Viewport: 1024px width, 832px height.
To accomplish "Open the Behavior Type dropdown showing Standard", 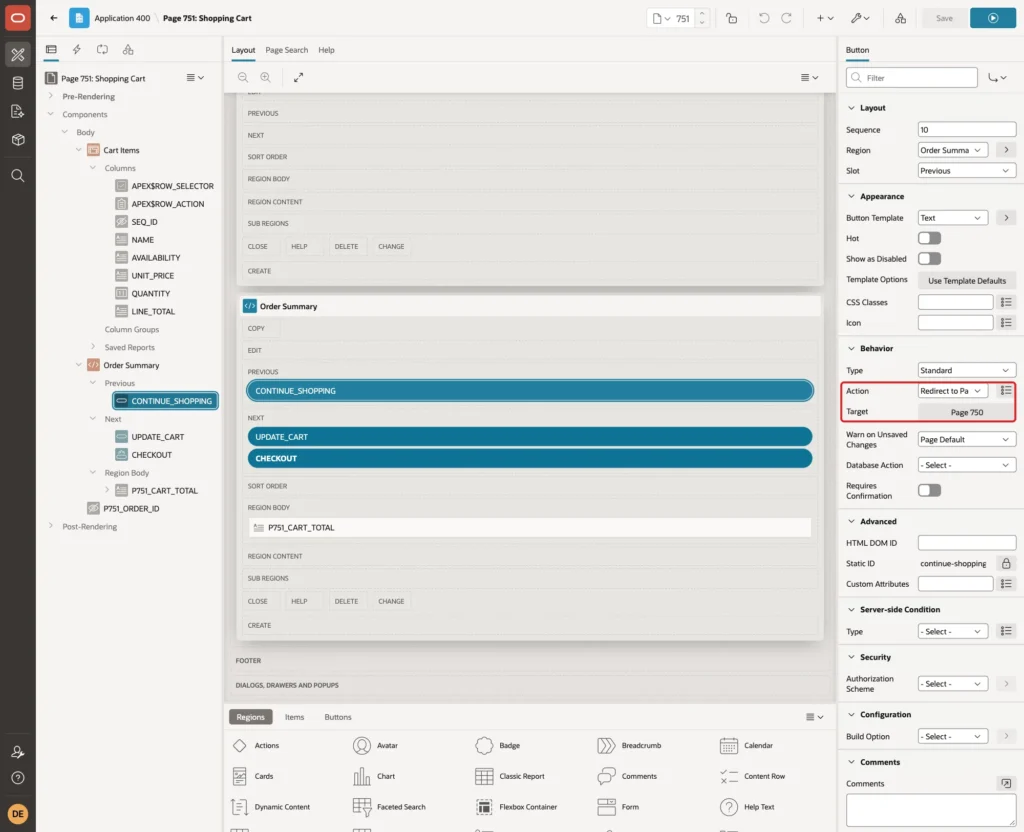I will point(967,370).
